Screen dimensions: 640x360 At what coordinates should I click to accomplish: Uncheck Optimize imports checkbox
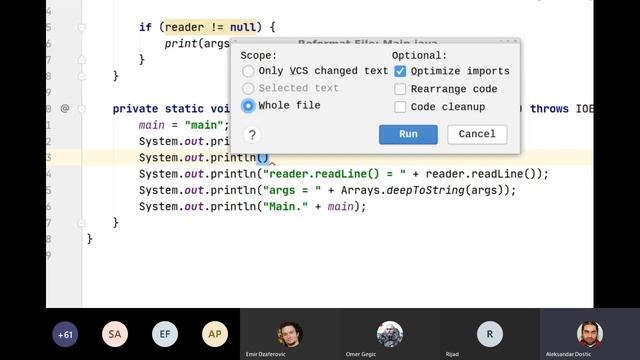click(x=400, y=71)
